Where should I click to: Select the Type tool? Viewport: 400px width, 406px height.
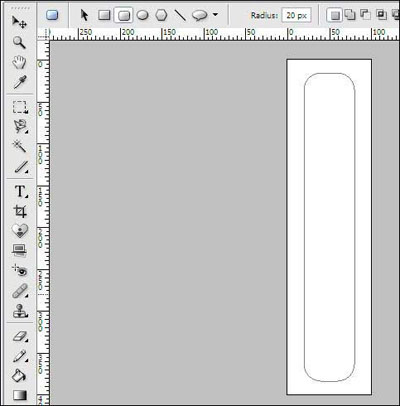(20, 192)
